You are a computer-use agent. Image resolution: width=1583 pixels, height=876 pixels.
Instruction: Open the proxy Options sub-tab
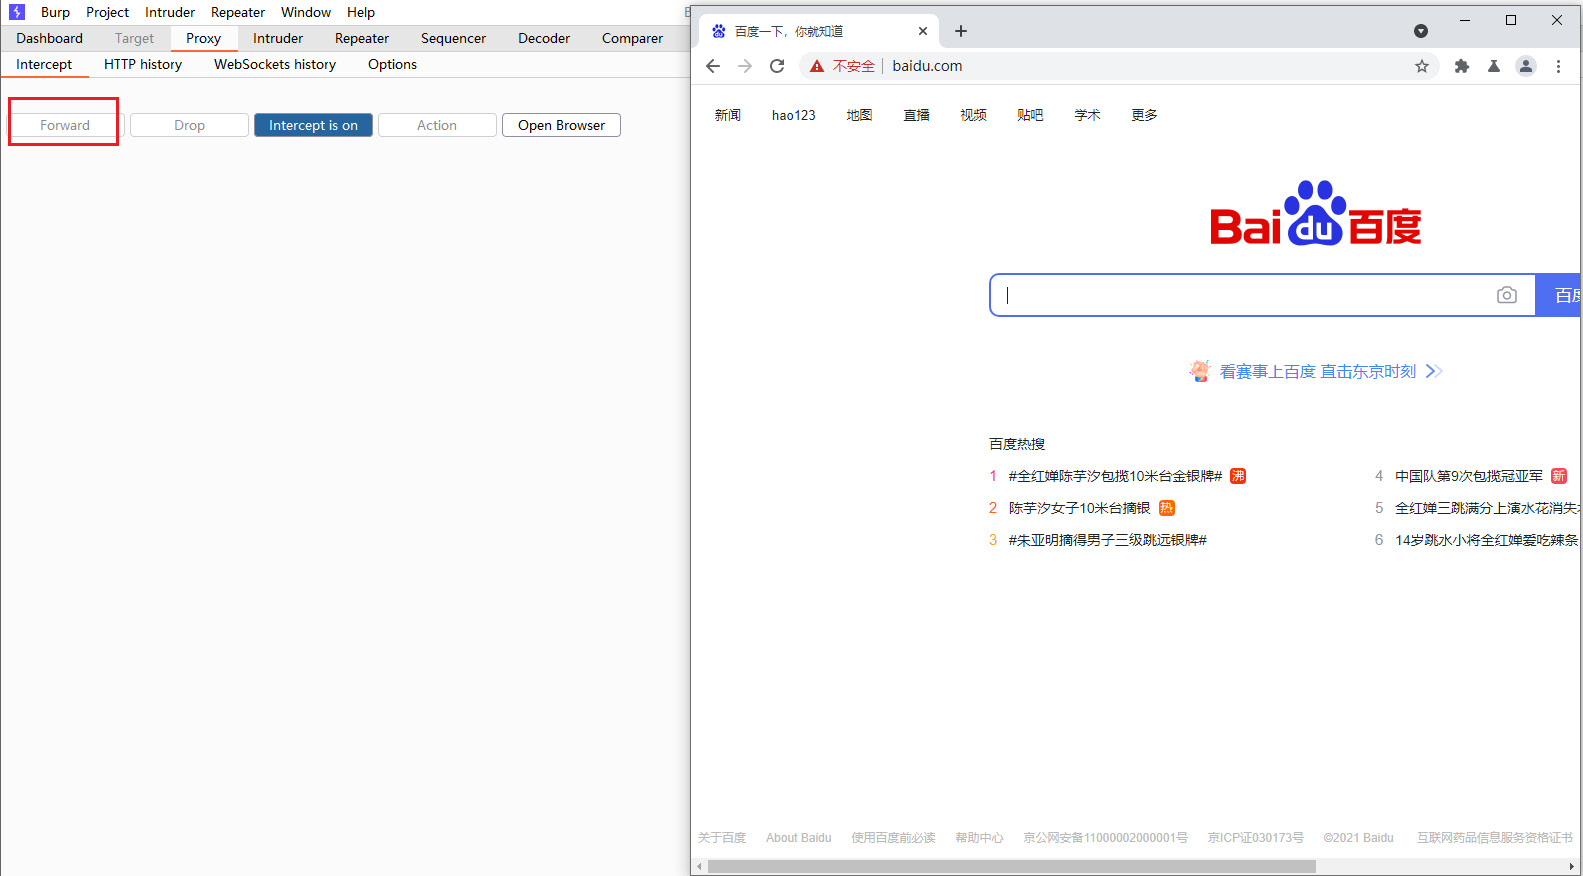pos(392,64)
